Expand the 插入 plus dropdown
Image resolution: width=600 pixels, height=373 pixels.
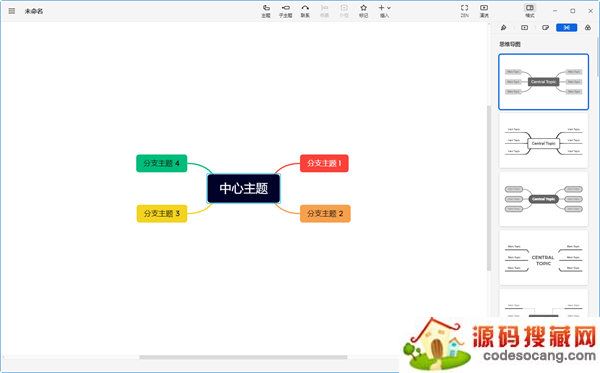point(385,11)
